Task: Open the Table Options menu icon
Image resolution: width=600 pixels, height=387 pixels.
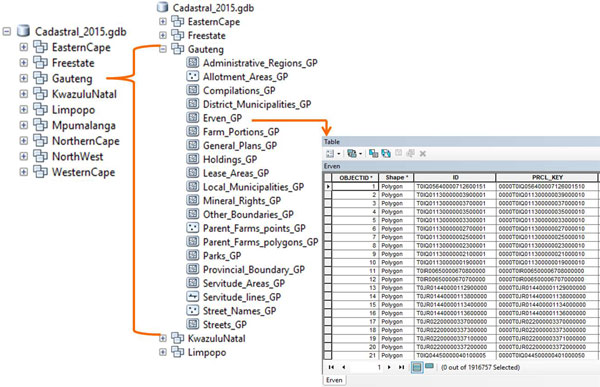Action: [x=330, y=154]
